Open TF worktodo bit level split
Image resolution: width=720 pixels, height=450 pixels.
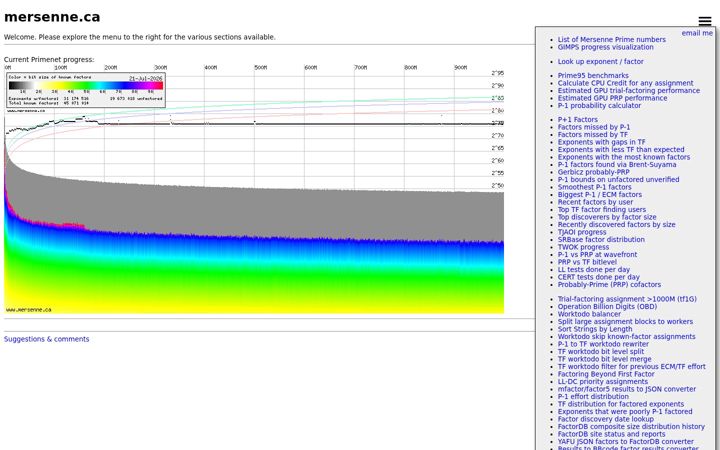[601, 351]
